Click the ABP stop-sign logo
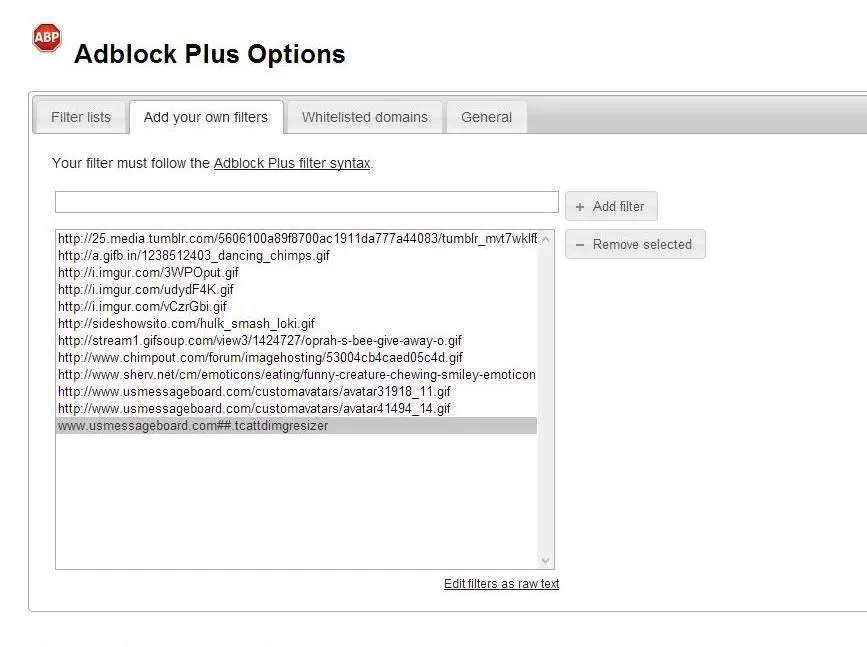Screen dimensions: 867x647 tap(46, 38)
